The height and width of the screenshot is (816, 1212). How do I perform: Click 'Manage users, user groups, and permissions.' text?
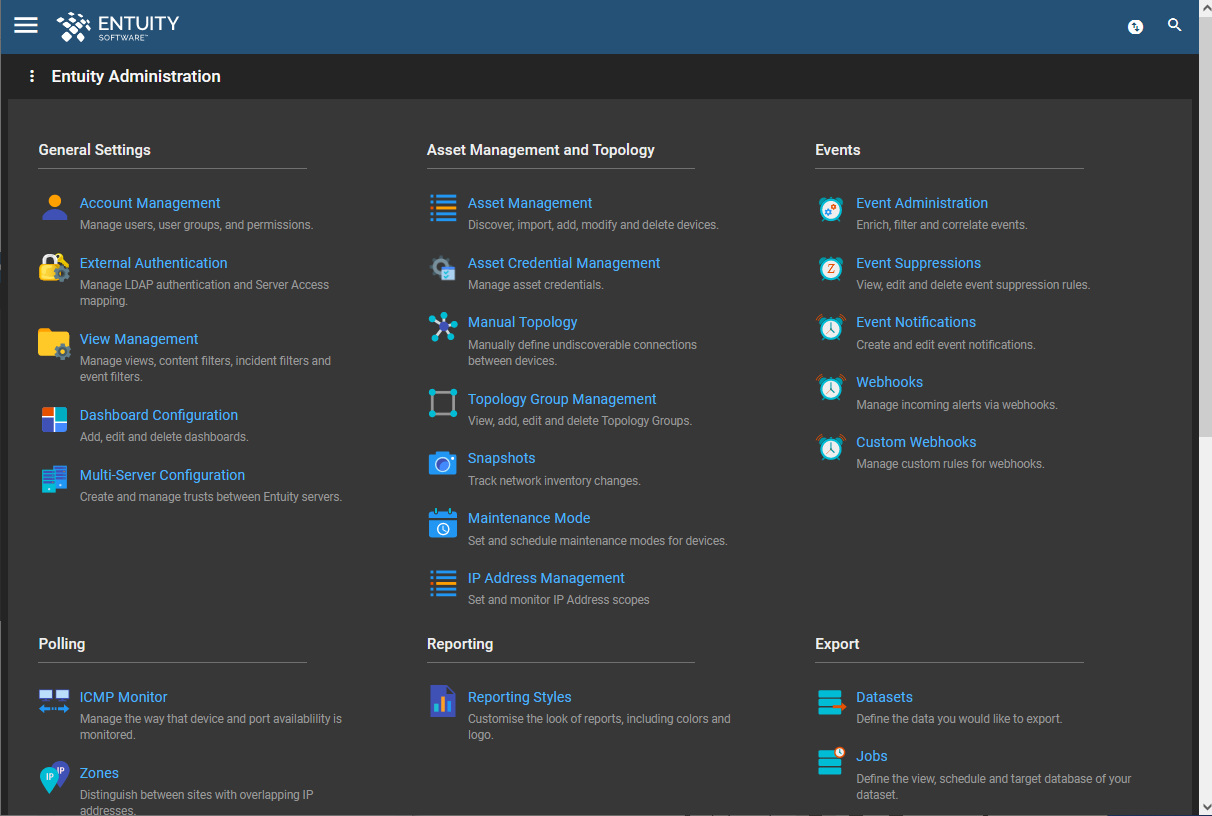(x=197, y=225)
